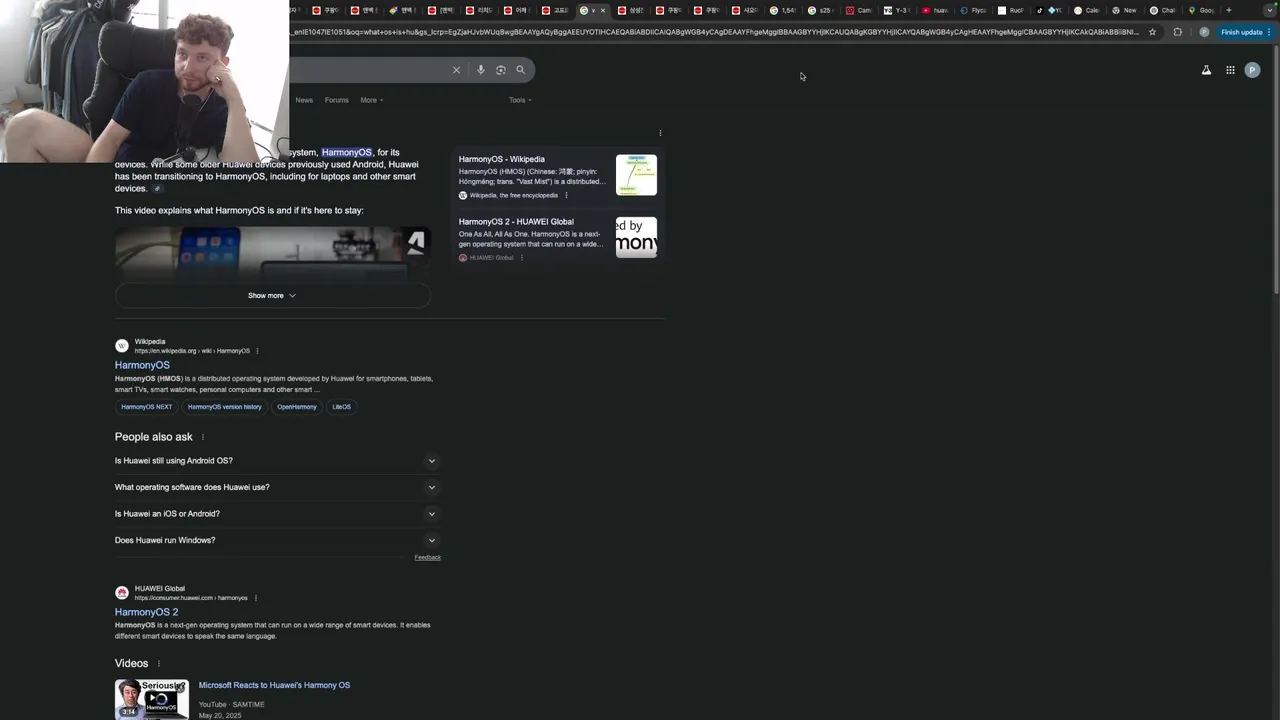
Task: Click the HarmonyOS version history chip
Action: pyautogui.click(x=225, y=407)
